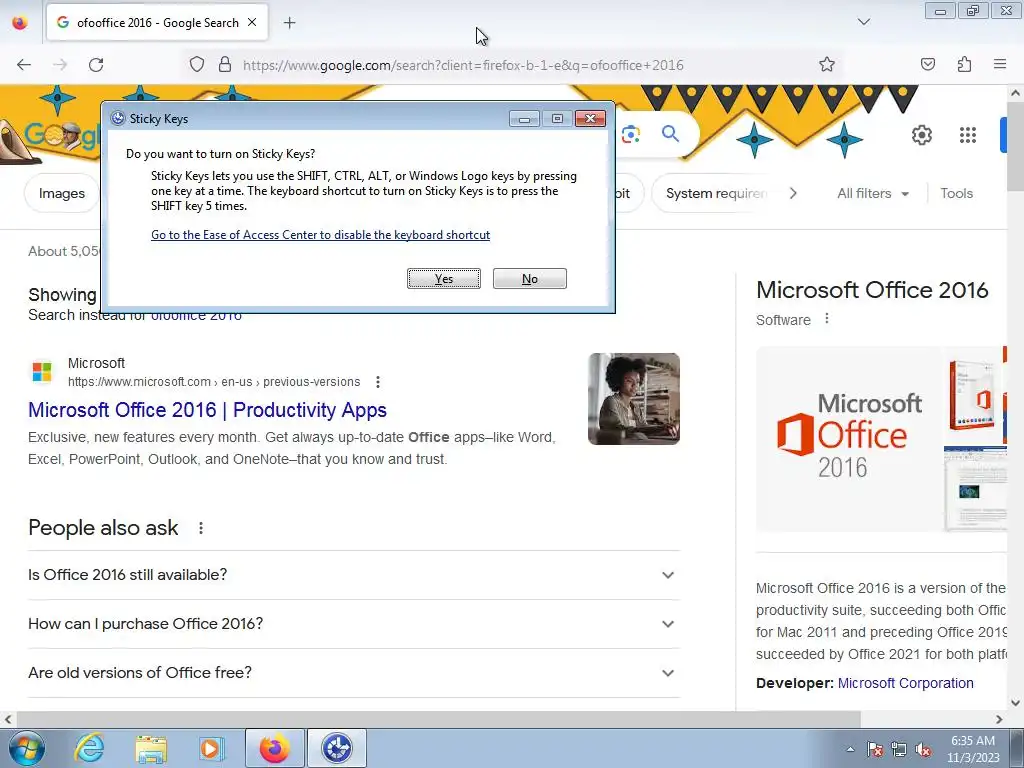This screenshot has height=768, width=1024.
Task: Open Windows Explorer from the taskbar
Action: [x=151, y=748]
